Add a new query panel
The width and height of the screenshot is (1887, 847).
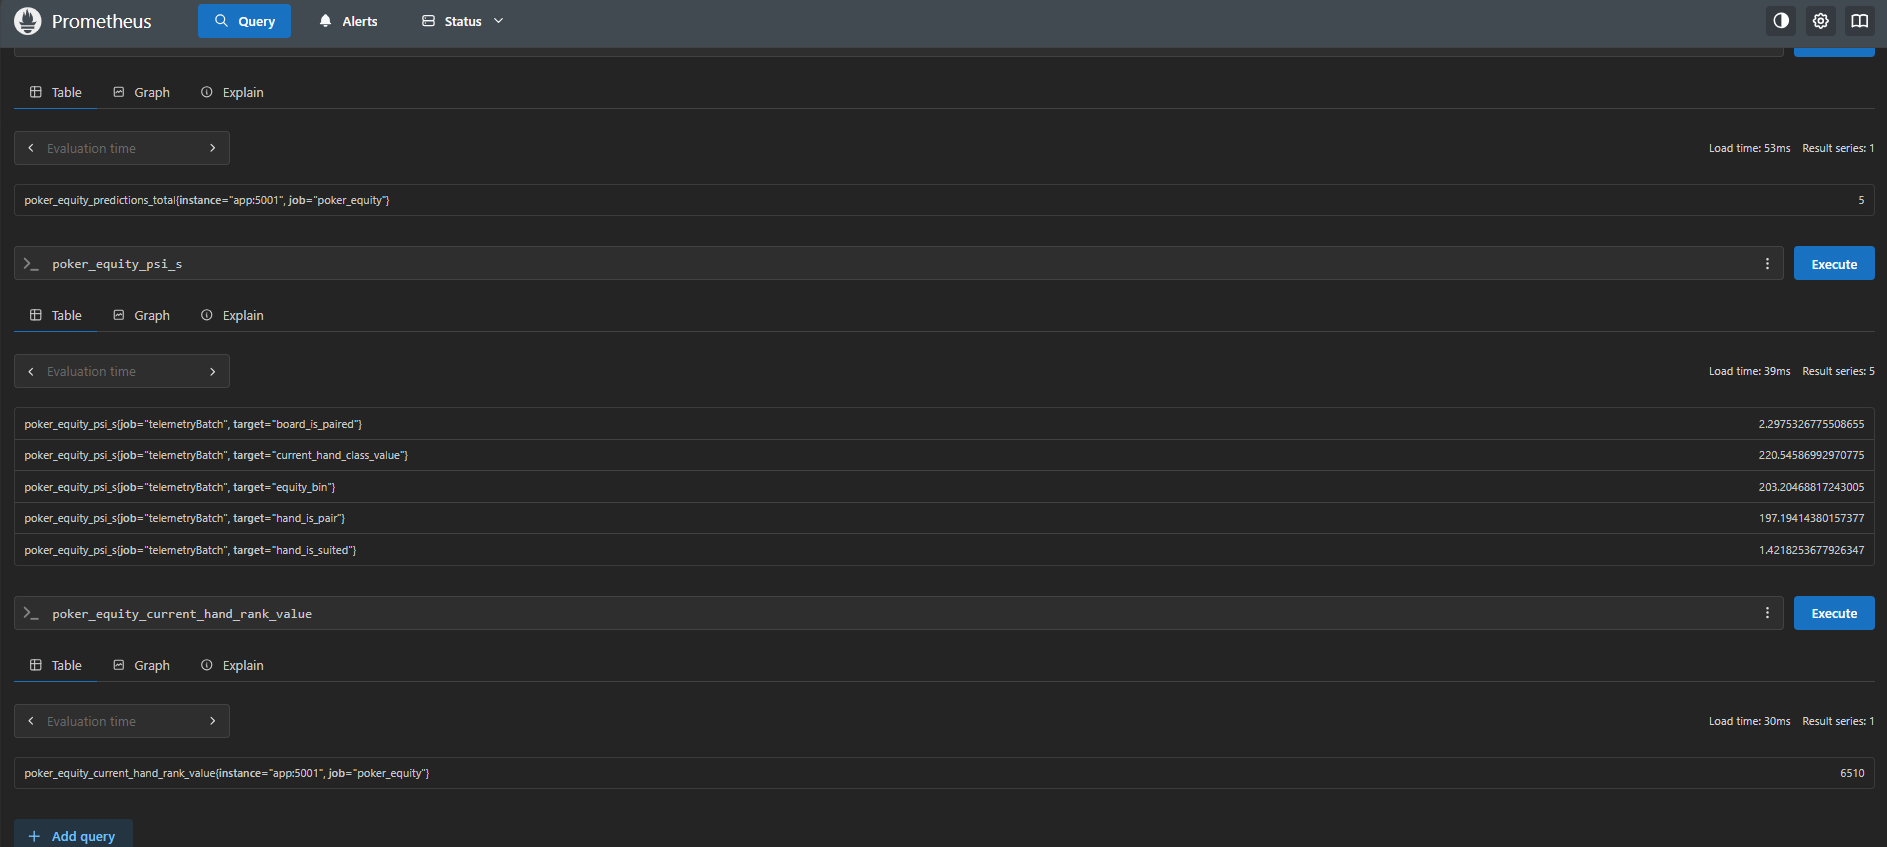pos(73,835)
